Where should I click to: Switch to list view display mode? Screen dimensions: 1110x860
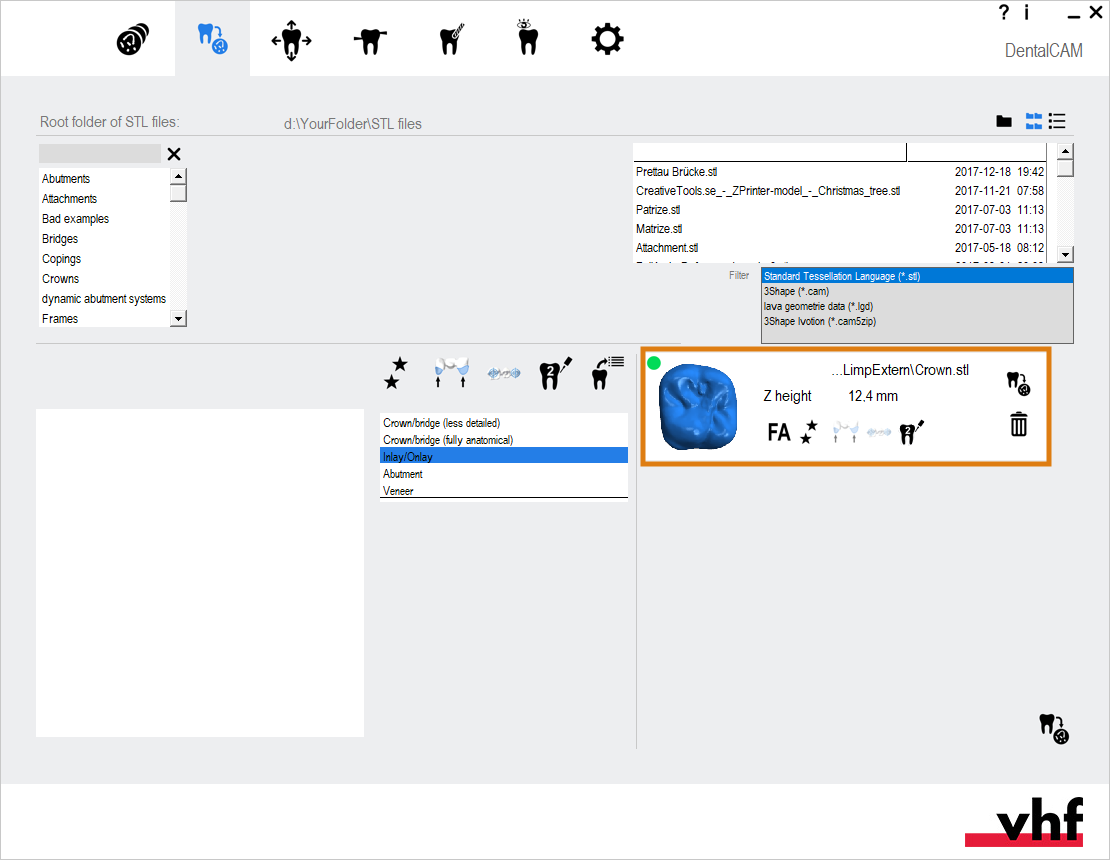(1057, 122)
